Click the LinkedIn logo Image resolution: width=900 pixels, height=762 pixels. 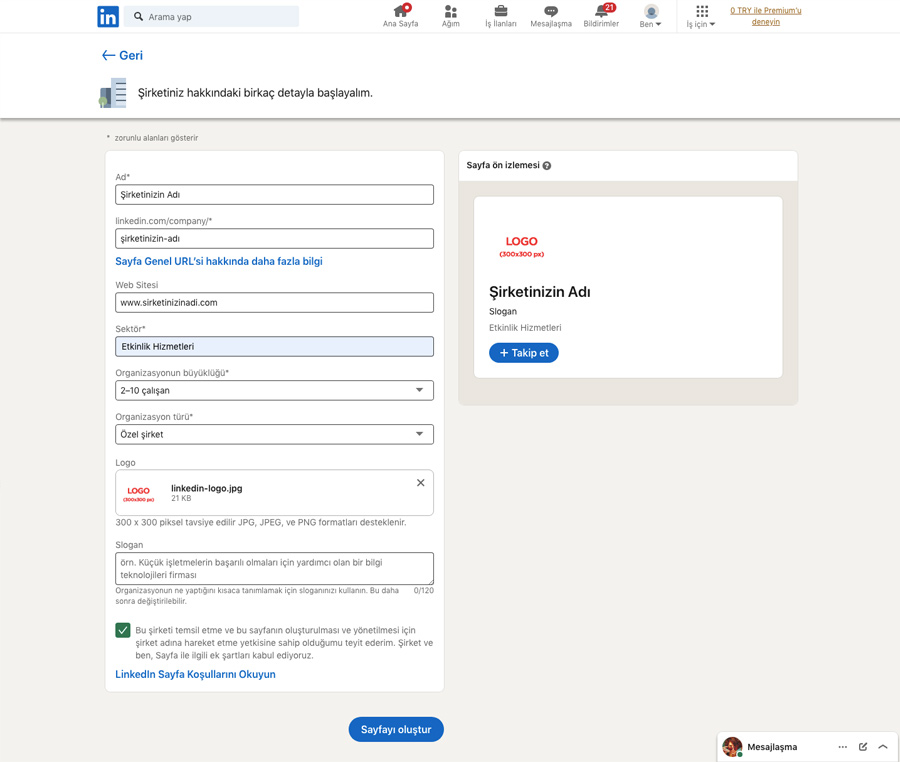[108, 16]
